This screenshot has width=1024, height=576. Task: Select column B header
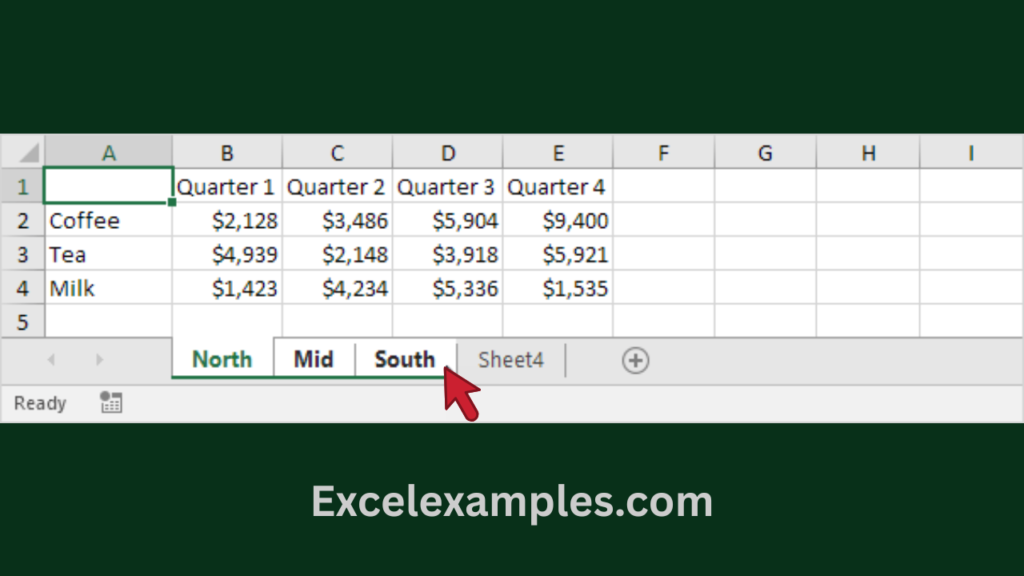(227, 153)
